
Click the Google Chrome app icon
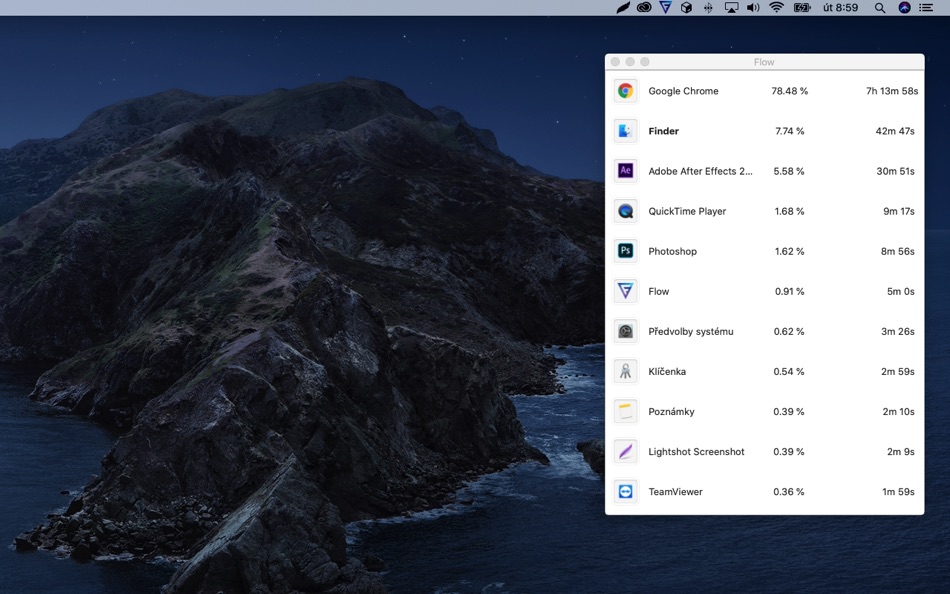(x=625, y=91)
